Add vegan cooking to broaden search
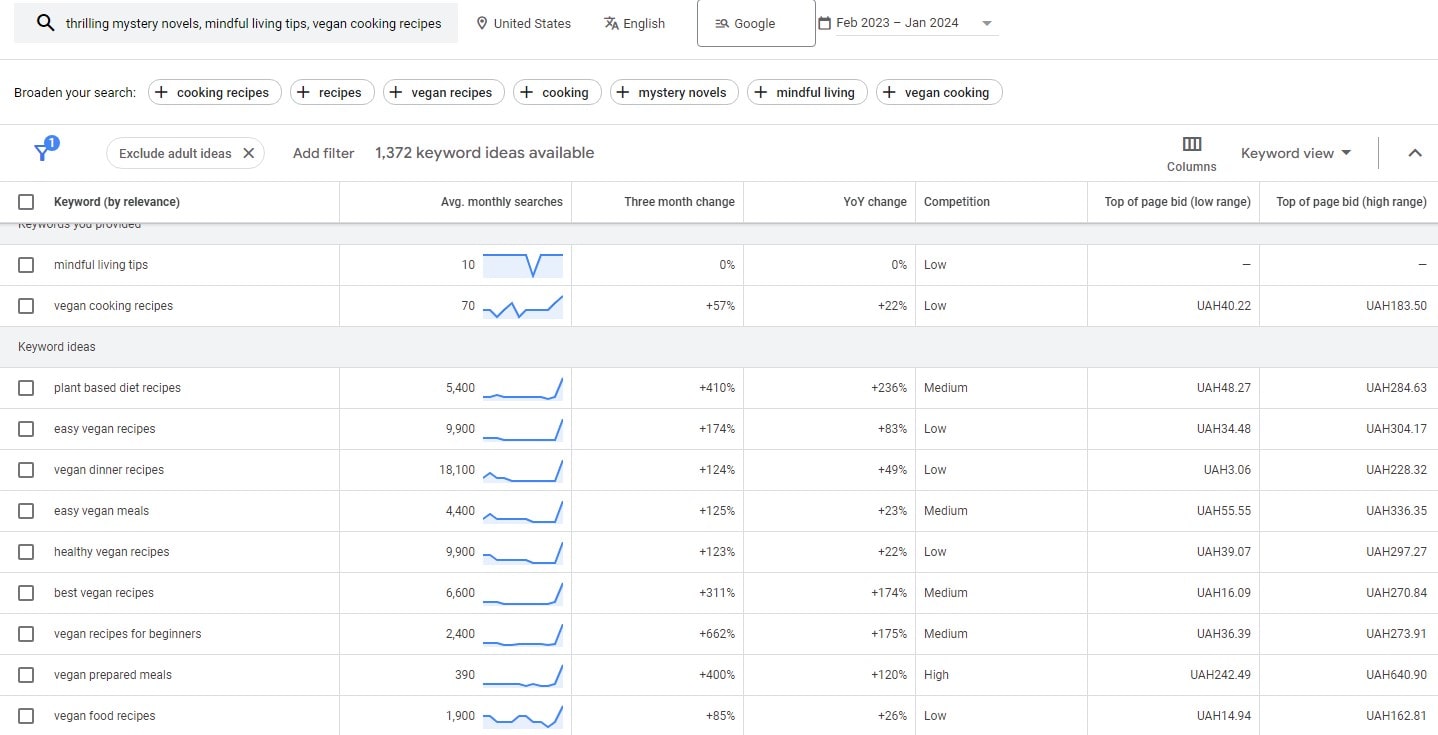 939,92
